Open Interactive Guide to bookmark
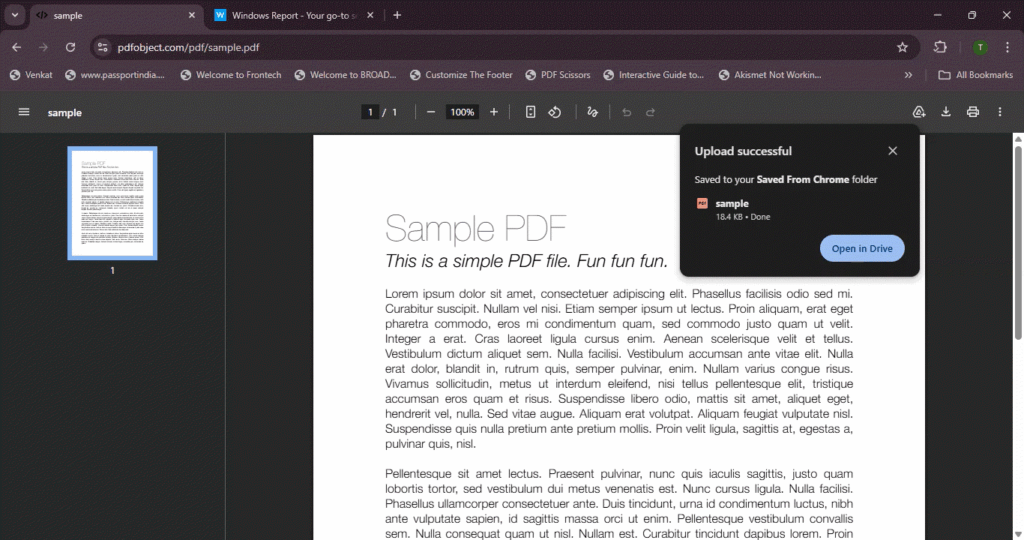 point(654,75)
